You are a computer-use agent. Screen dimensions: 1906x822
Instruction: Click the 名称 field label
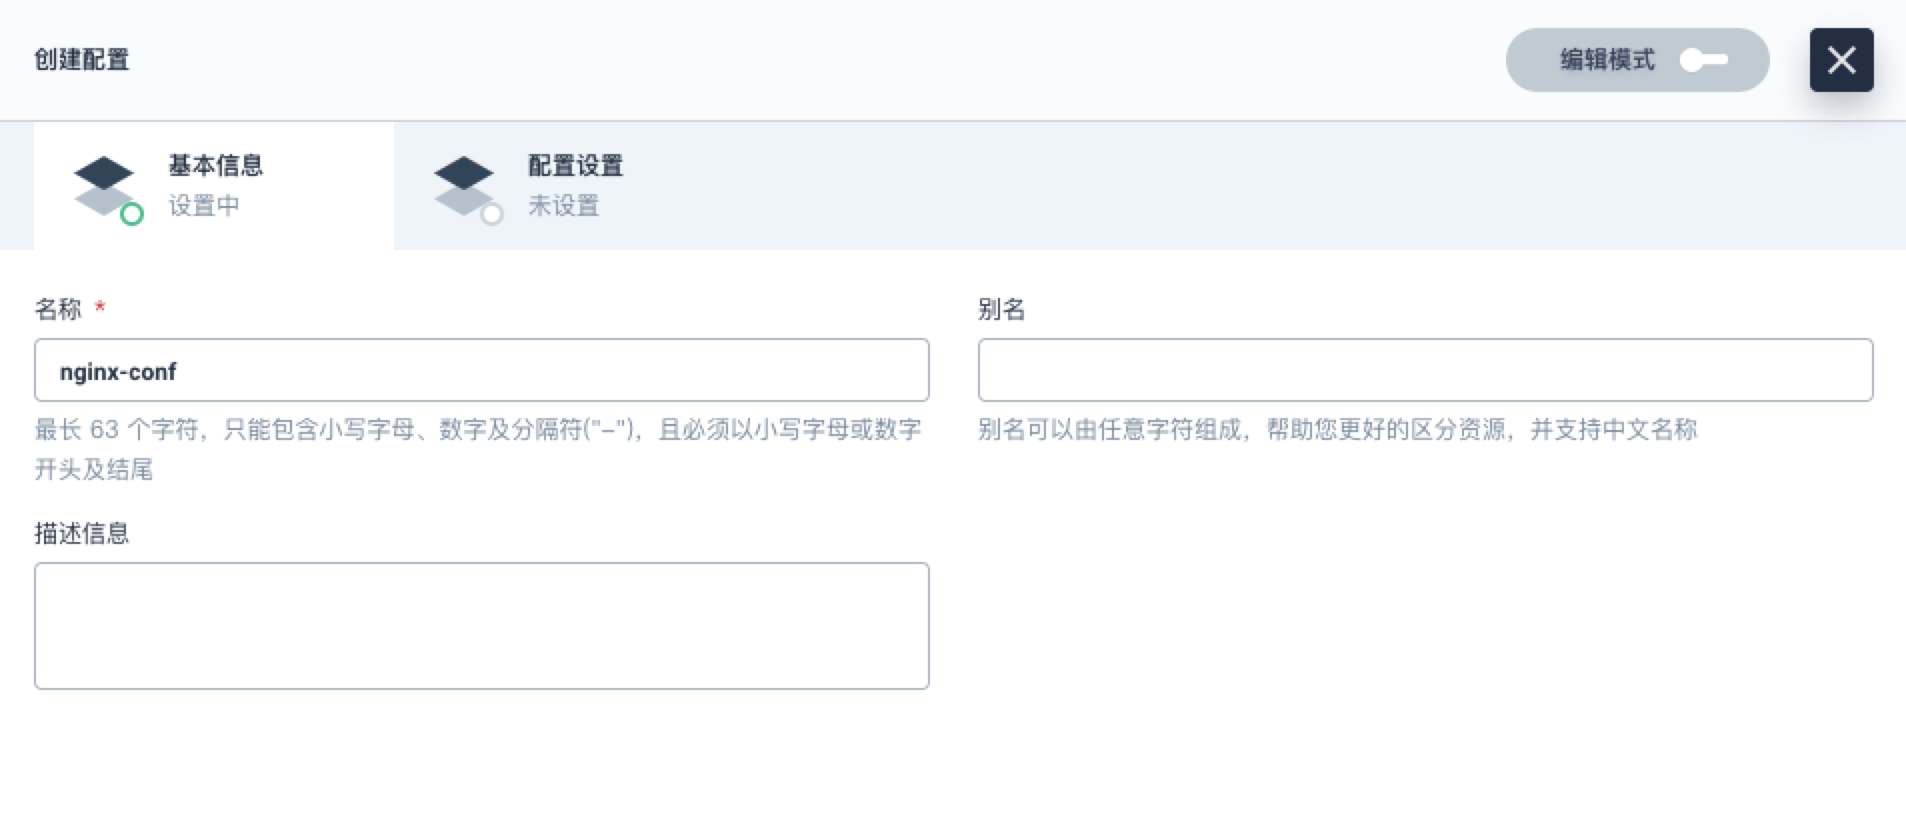(x=58, y=309)
